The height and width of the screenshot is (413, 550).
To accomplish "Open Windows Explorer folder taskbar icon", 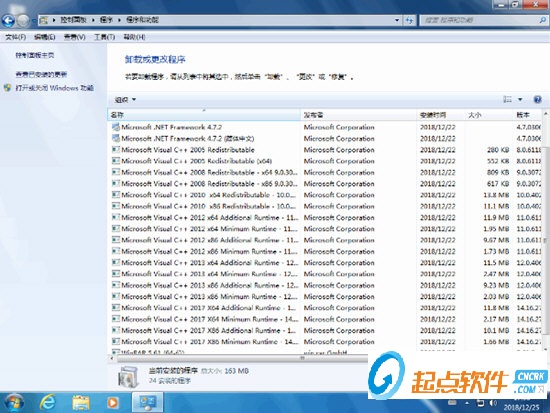I will coord(81,402).
